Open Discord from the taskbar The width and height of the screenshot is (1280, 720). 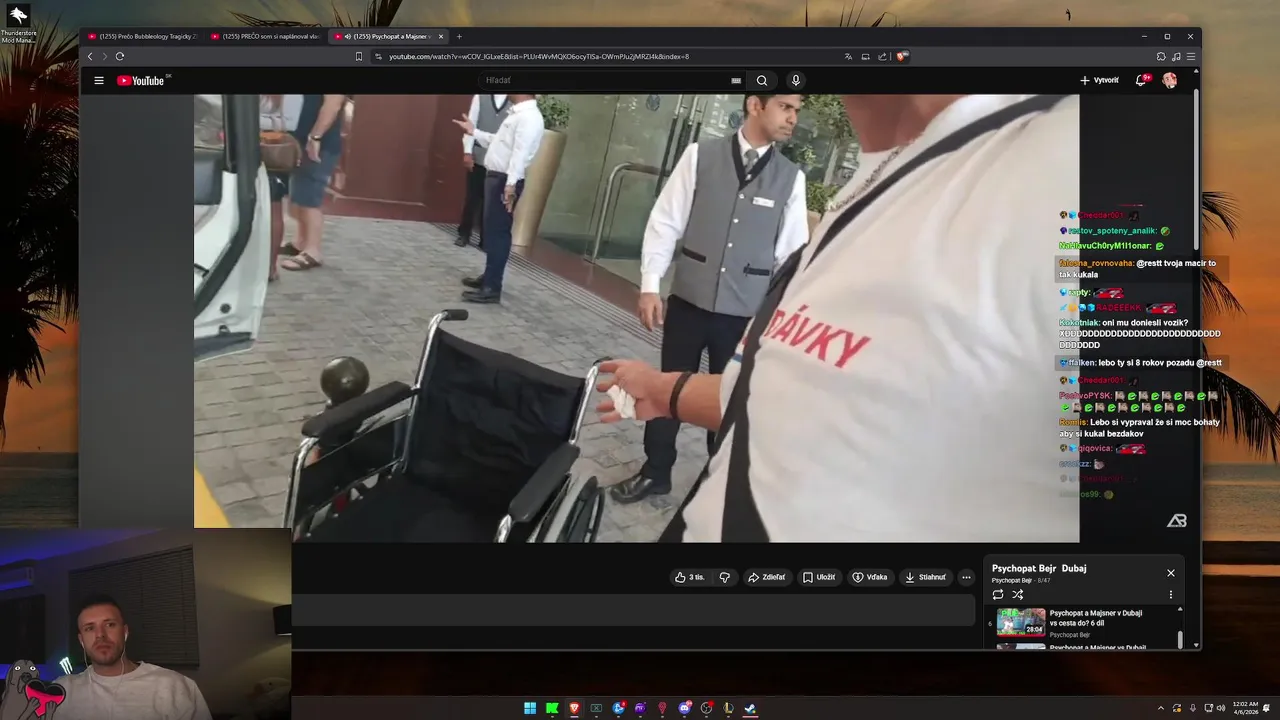(685, 708)
